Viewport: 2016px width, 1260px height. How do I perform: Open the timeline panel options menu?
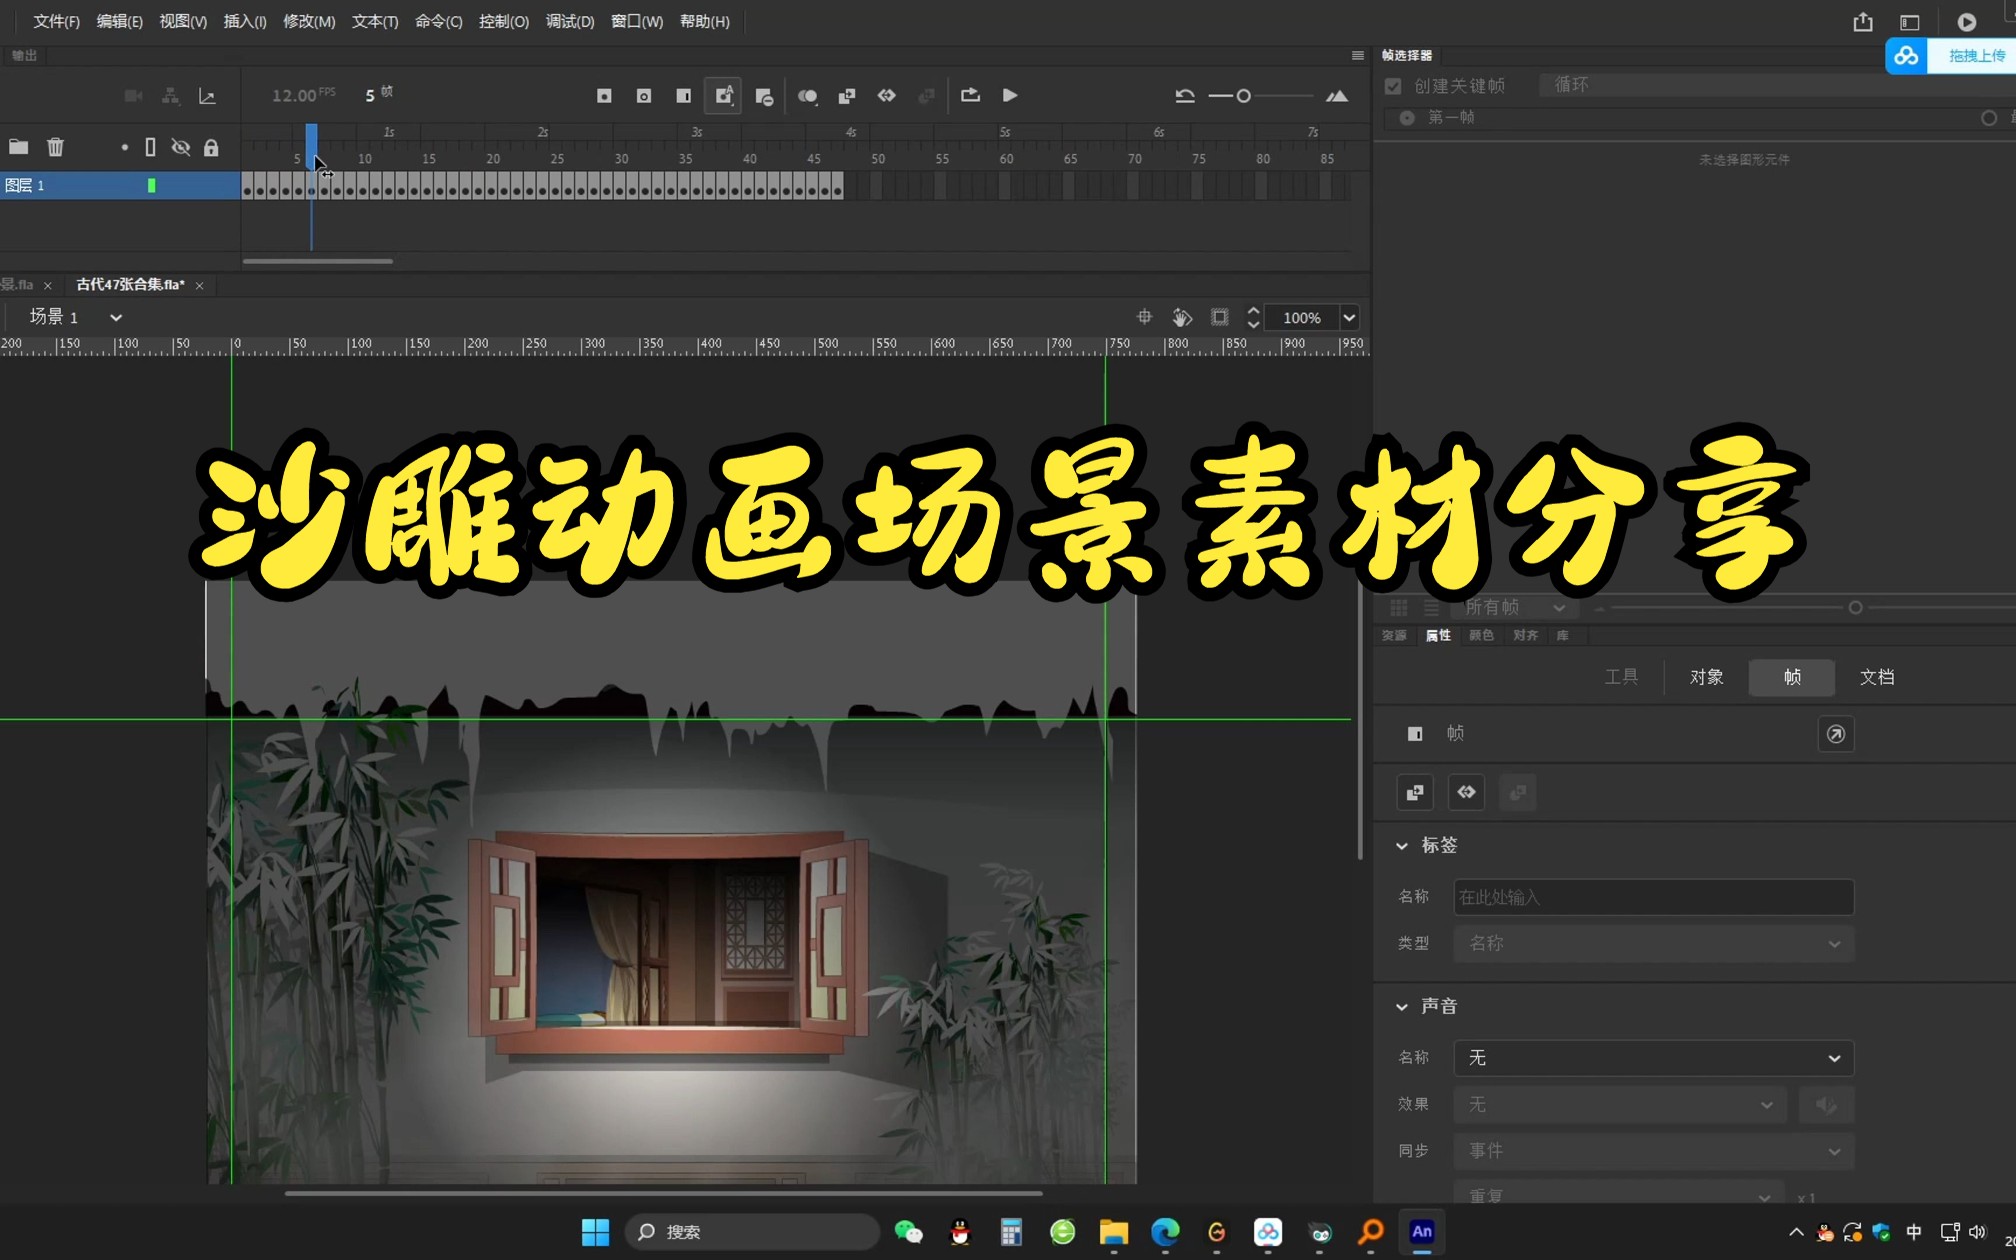point(1357,56)
